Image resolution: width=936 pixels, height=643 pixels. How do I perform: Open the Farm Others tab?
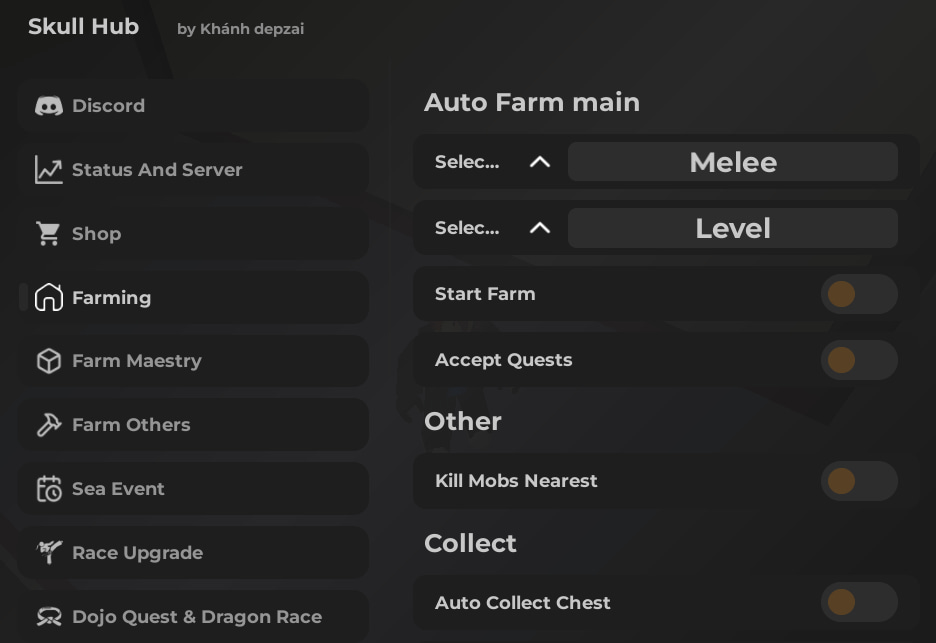tap(193, 424)
